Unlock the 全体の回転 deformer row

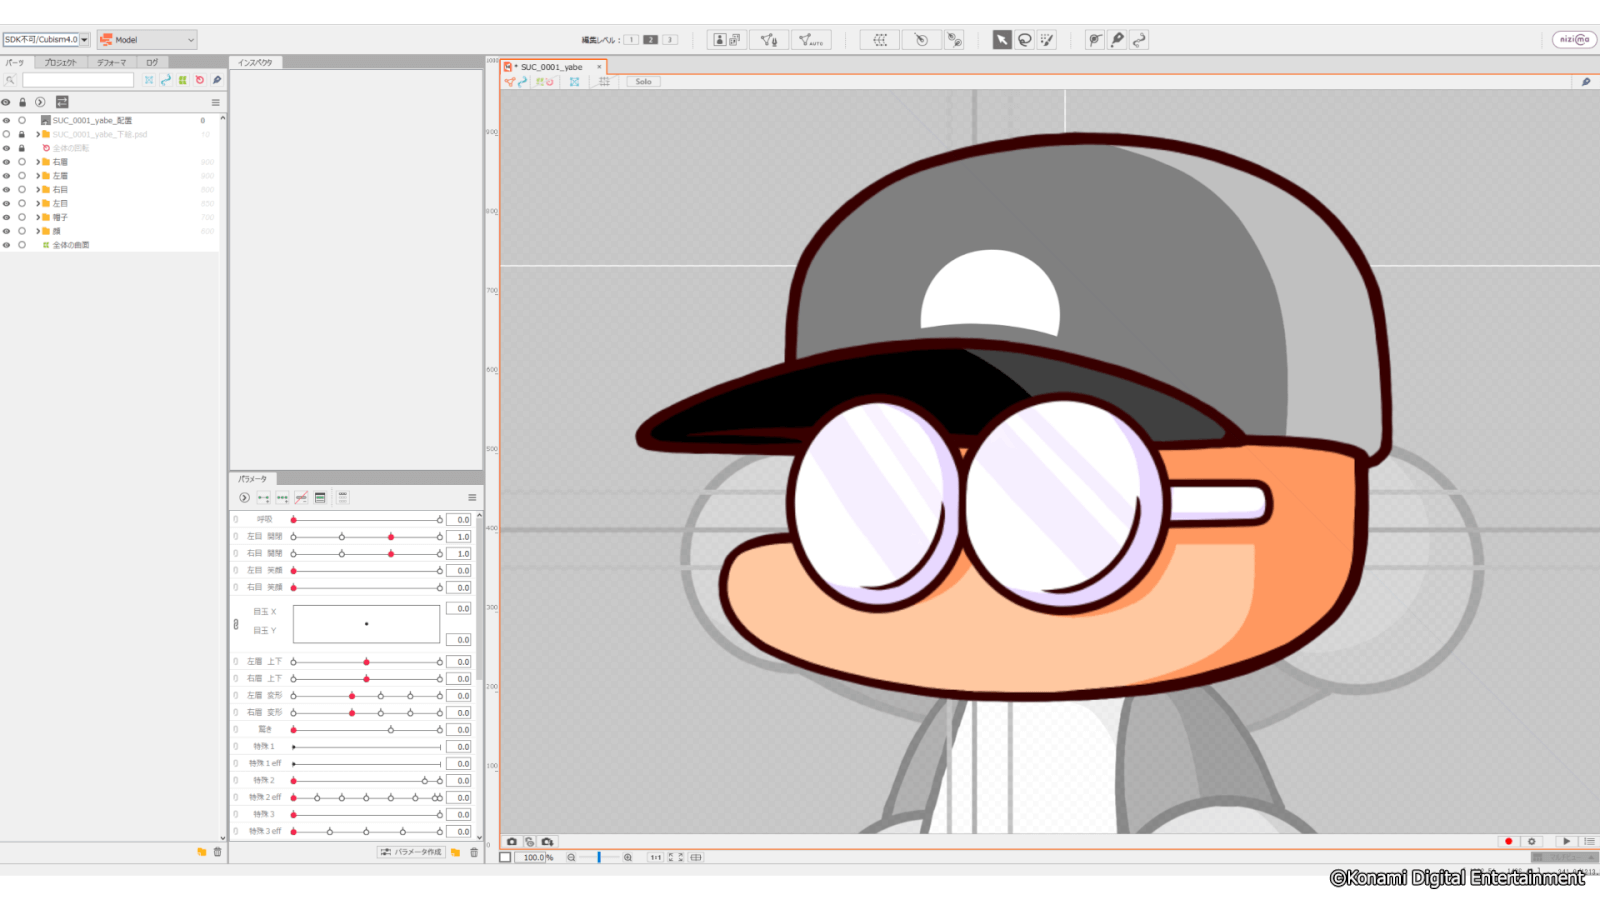22,148
